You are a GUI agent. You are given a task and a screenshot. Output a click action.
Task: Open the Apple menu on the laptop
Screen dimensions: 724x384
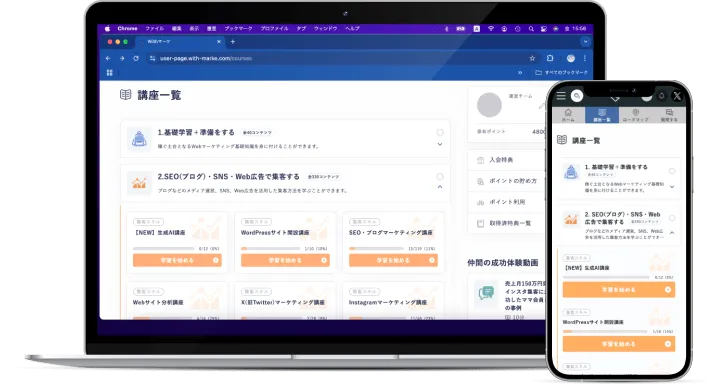pyautogui.click(x=107, y=28)
